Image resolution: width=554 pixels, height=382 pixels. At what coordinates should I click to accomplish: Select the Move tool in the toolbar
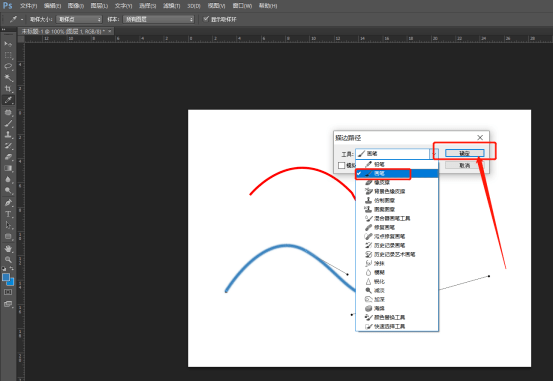pyautogui.click(x=8, y=44)
